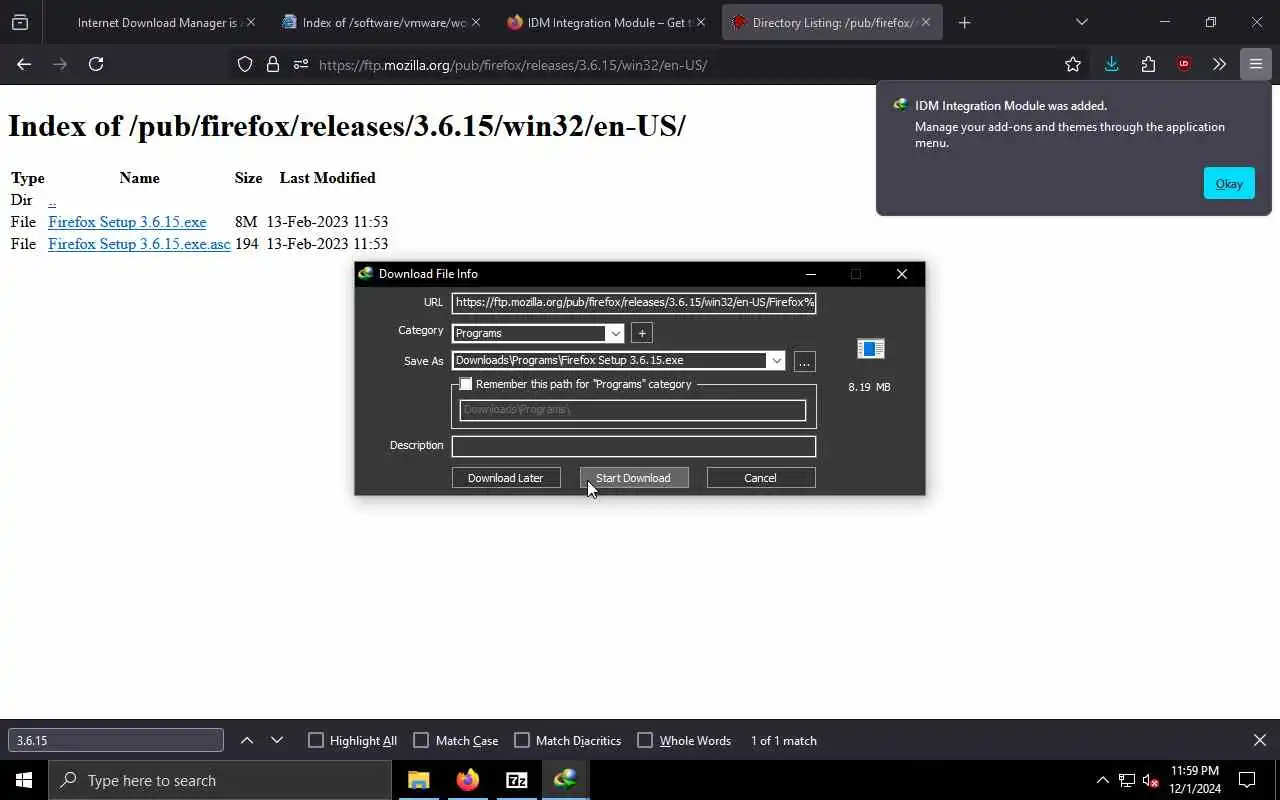The width and height of the screenshot is (1280, 800).
Task: Open a new tab with plus
Action: coord(964,22)
